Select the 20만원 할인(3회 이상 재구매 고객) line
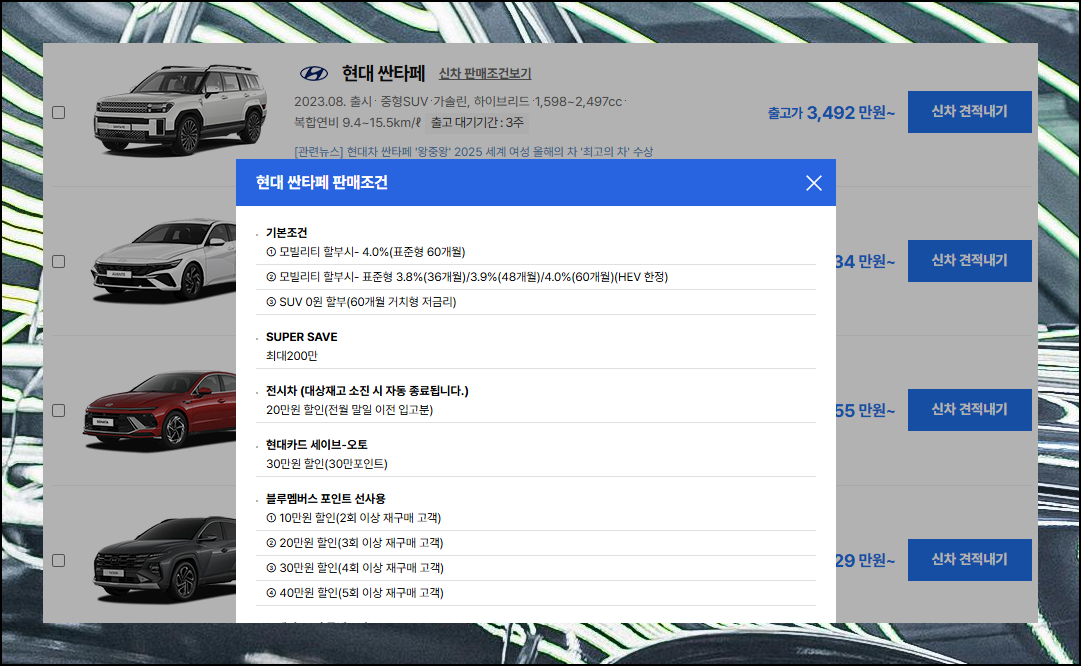The image size is (1081, 666). coord(355,543)
